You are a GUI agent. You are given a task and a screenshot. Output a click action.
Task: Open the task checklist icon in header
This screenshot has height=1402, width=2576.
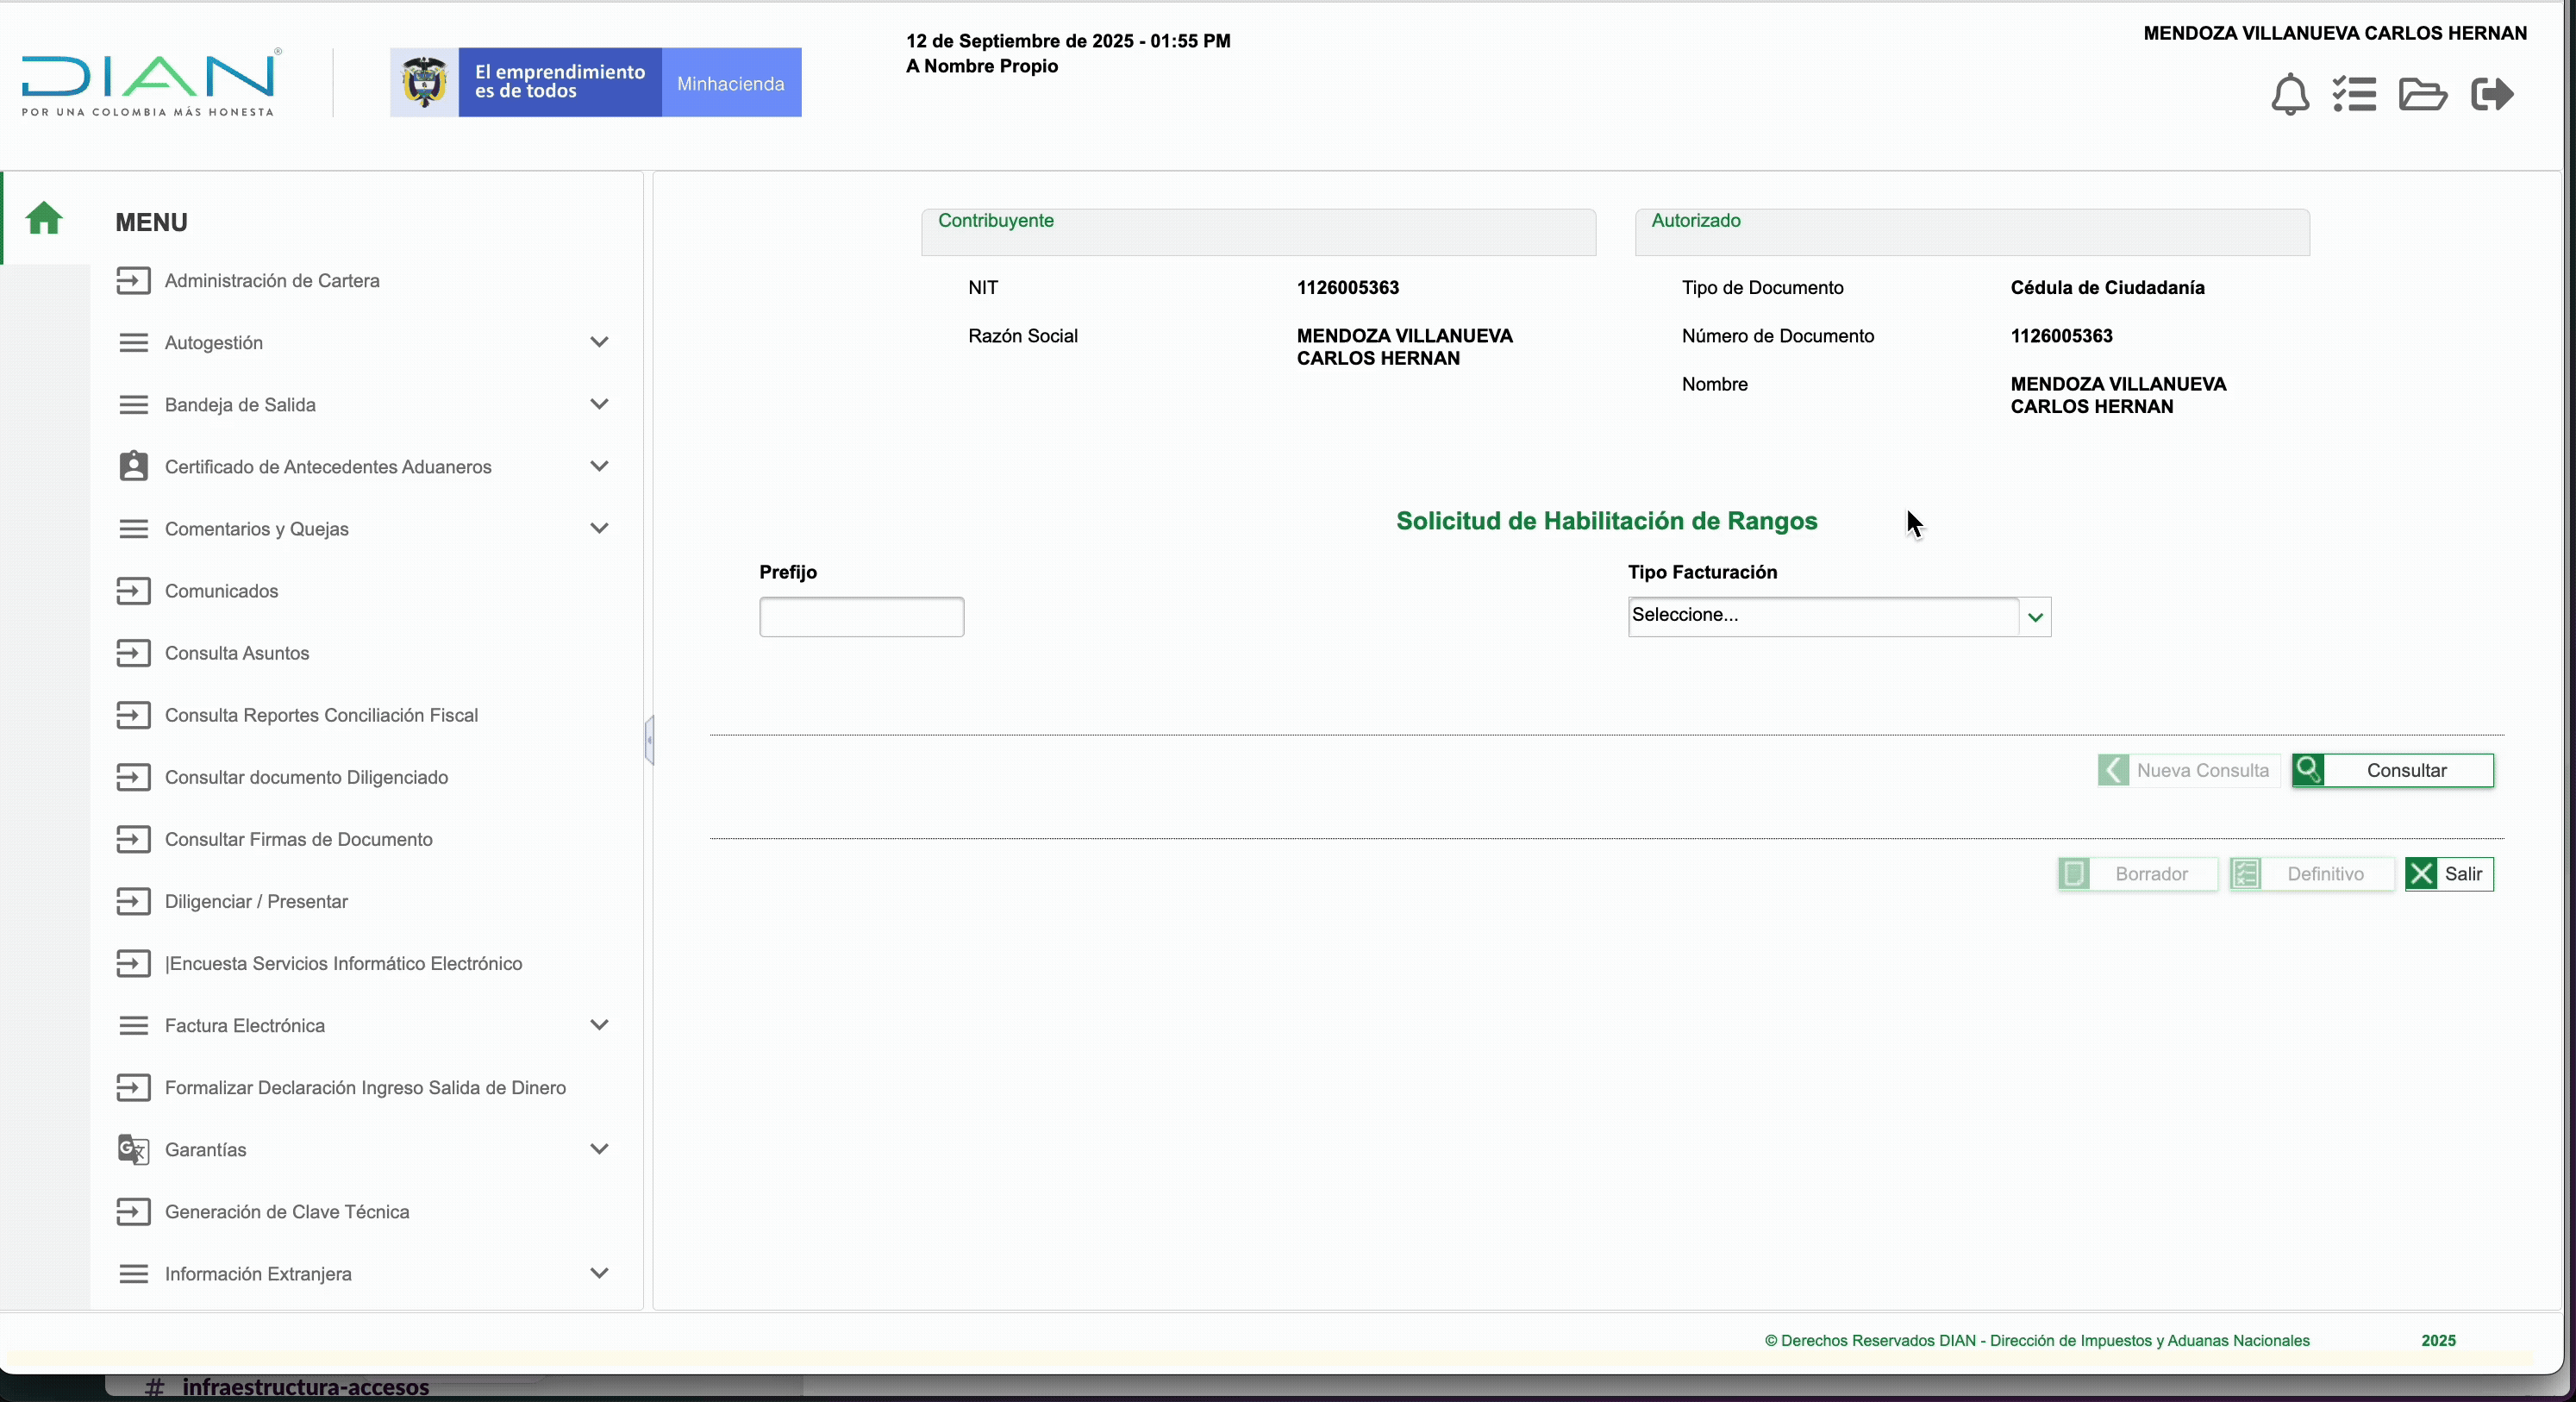2354,95
